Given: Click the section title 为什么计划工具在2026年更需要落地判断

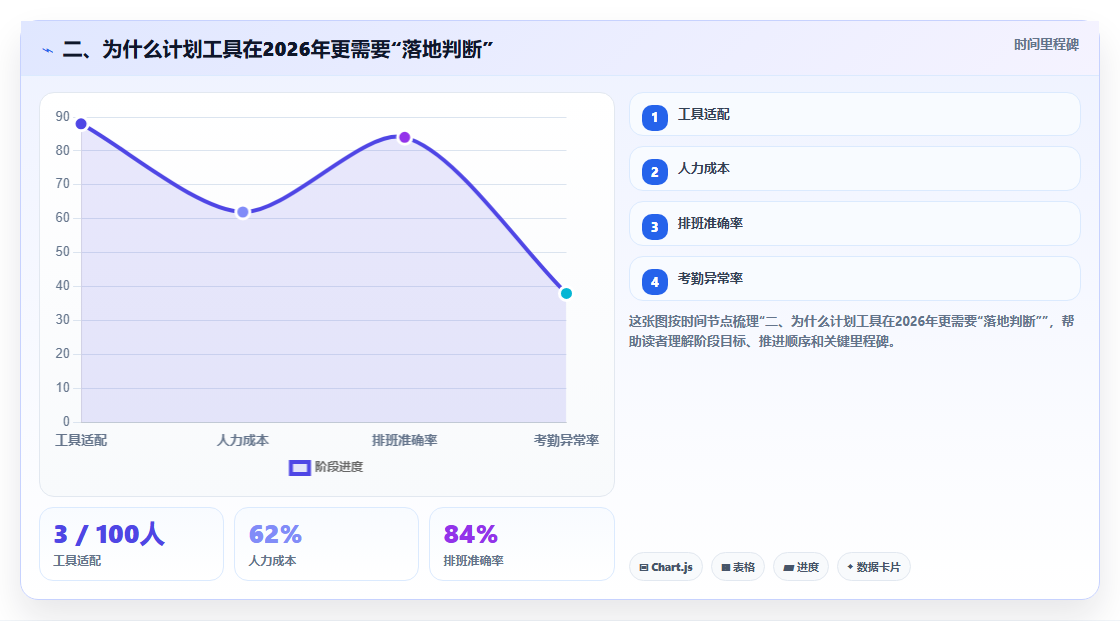Looking at the screenshot, I should pyautogui.click(x=278, y=49).
